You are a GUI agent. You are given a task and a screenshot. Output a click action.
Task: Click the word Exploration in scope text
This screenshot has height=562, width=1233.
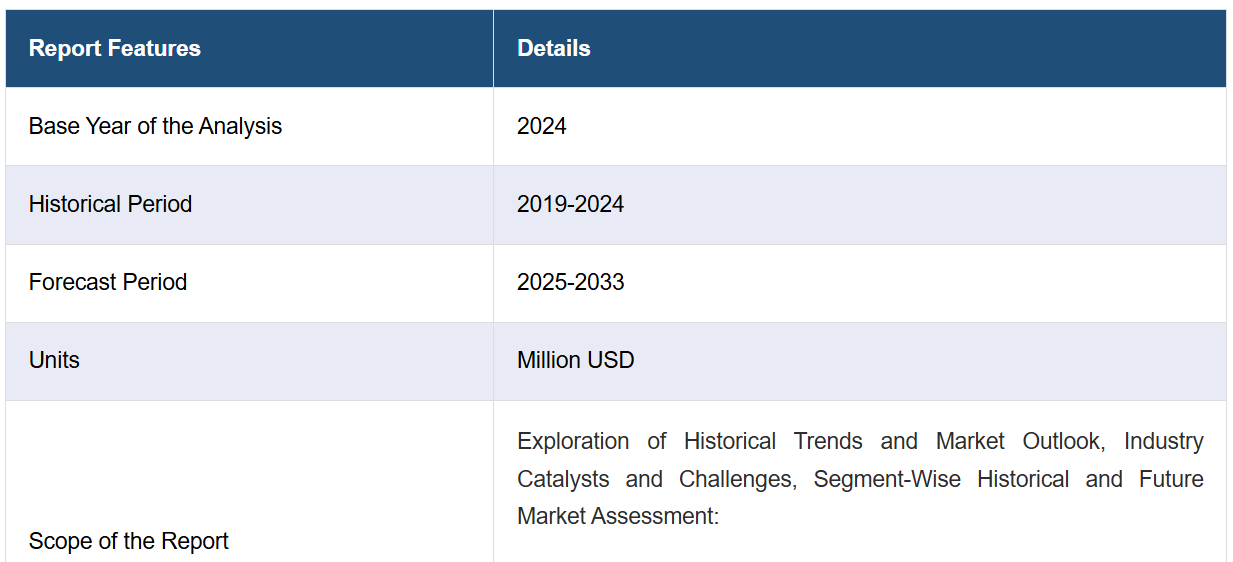tap(573, 441)
